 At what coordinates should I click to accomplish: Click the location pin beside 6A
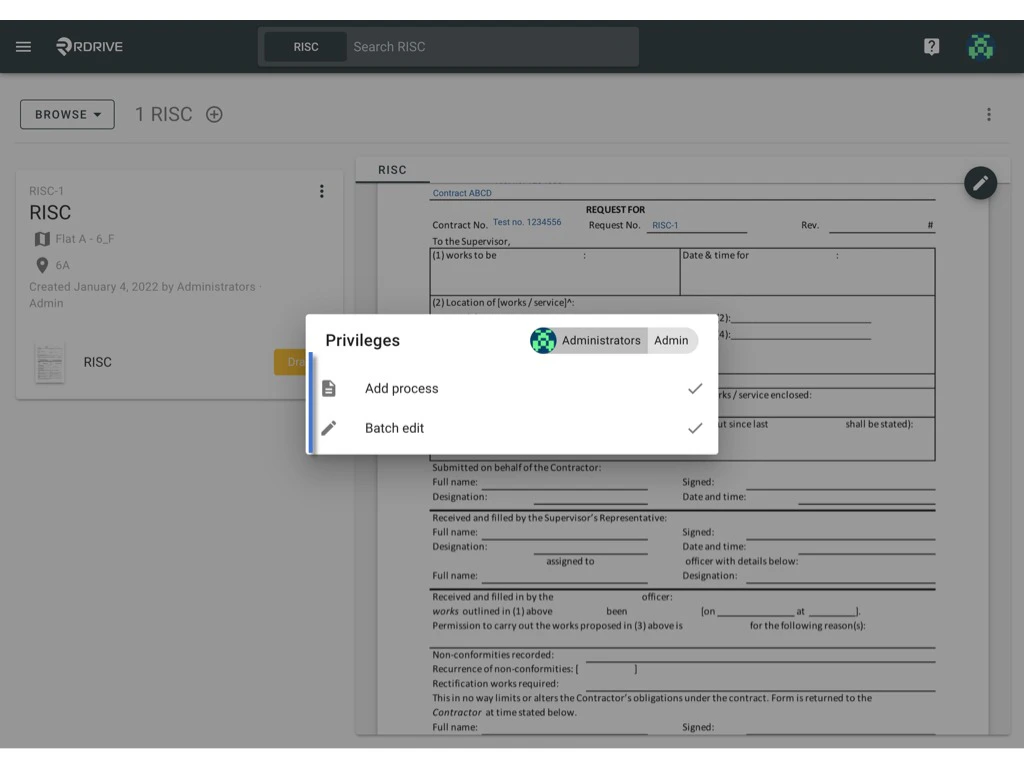(42, 265)
